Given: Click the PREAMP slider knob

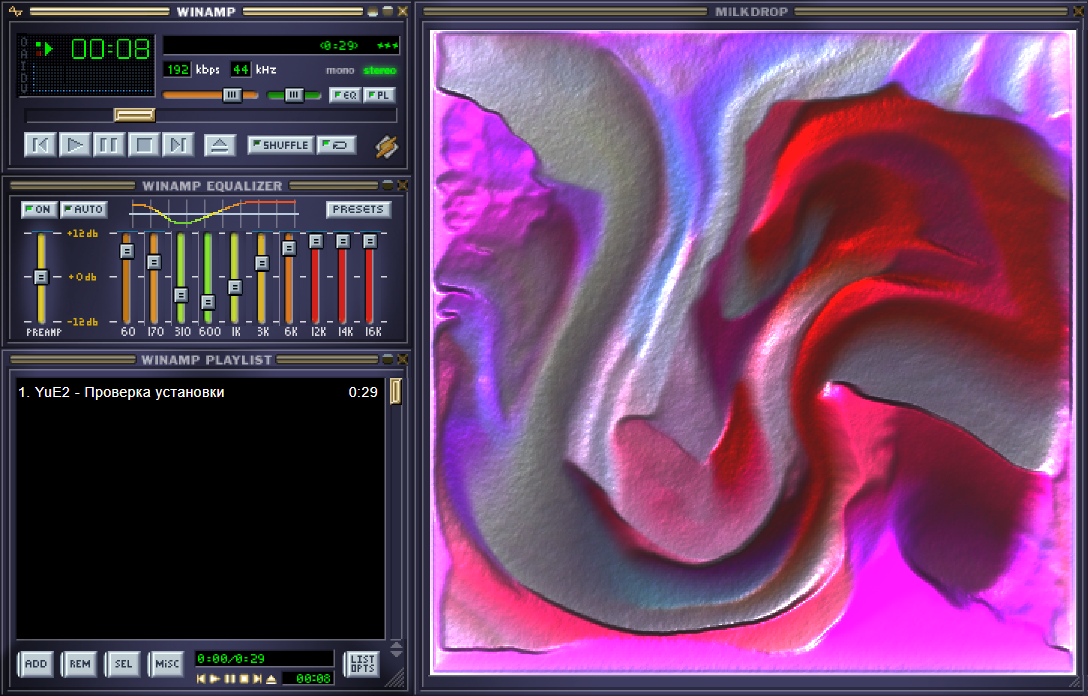Looking at the screenshot, I should (41, 277).
